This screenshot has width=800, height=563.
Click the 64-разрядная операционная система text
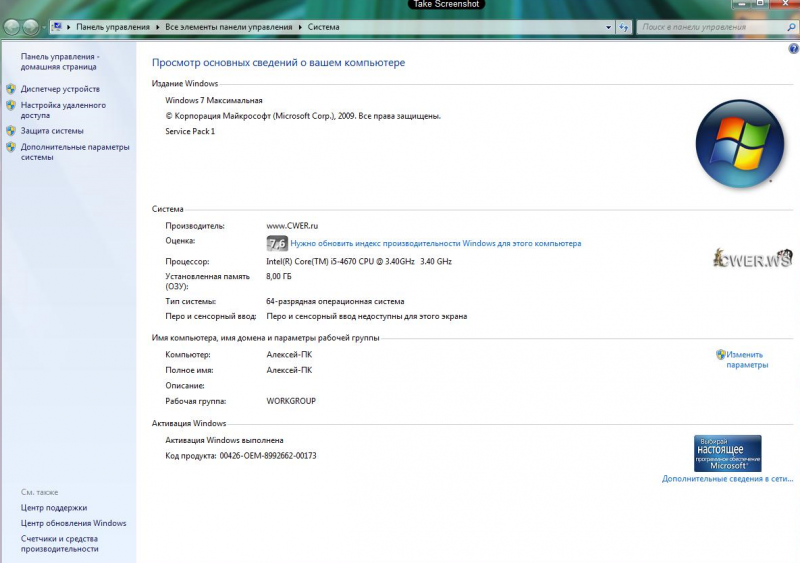click(x=335, y=301)
